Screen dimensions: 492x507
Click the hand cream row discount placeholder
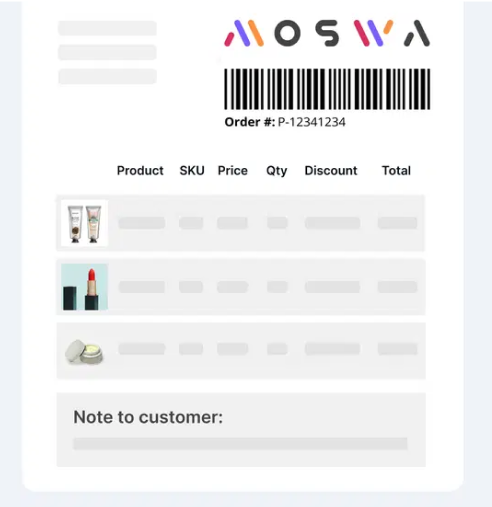[x=332, y=223]
